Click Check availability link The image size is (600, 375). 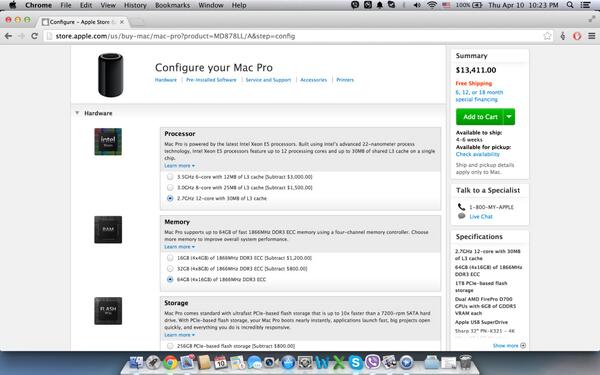tap(478, 154)
